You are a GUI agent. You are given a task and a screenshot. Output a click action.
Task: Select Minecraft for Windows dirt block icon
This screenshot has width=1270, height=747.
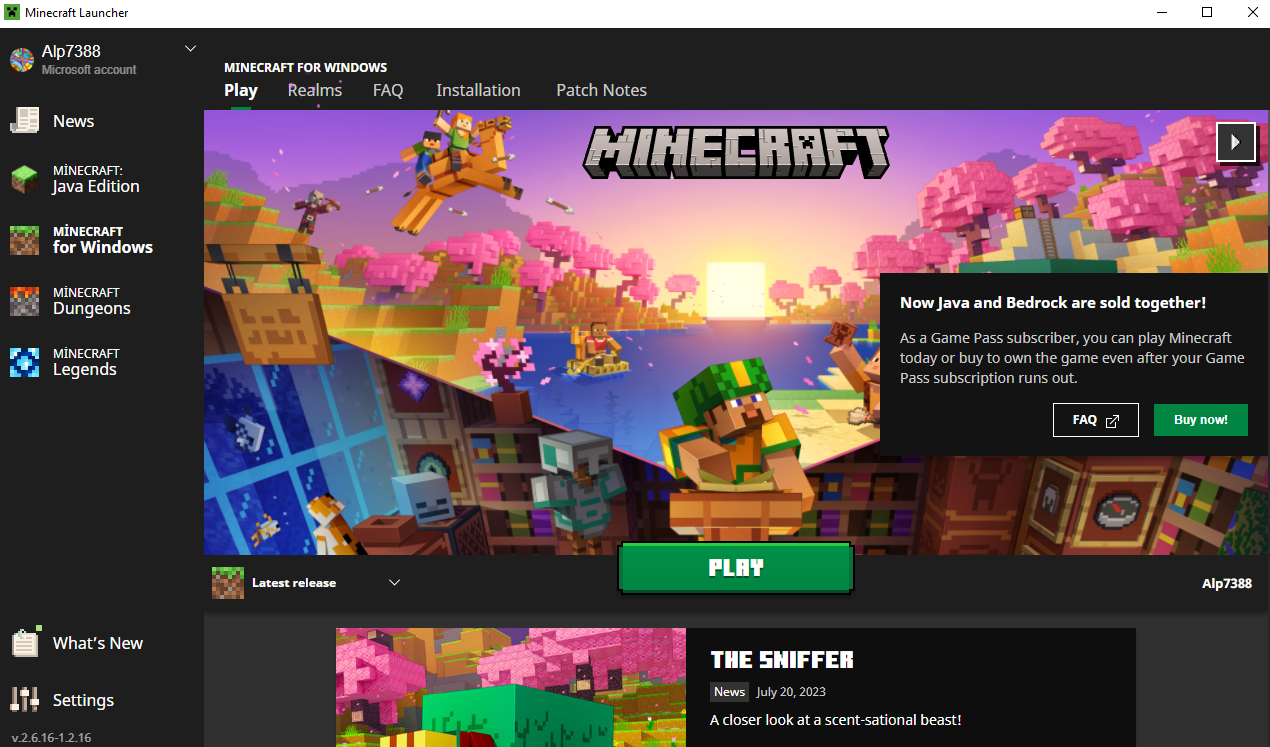[x=24, y=241]
